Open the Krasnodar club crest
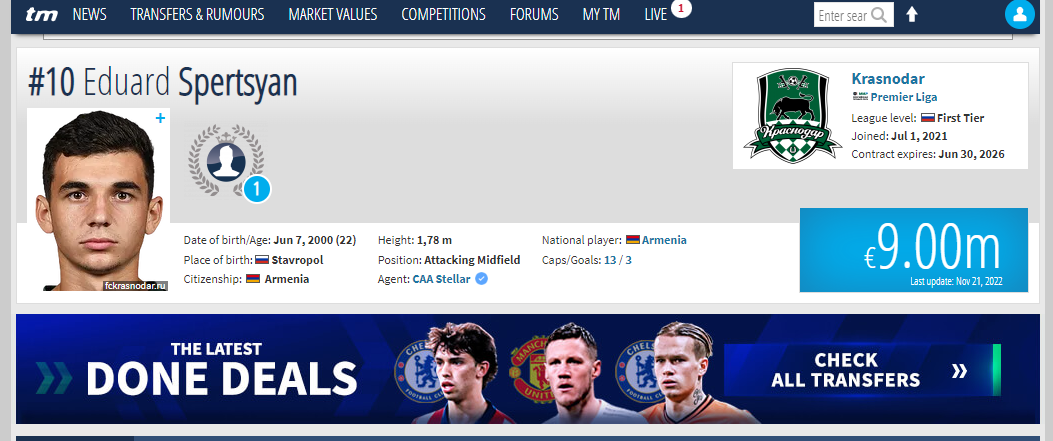This screenshot has height=441, width=1053. coord(792,116)
